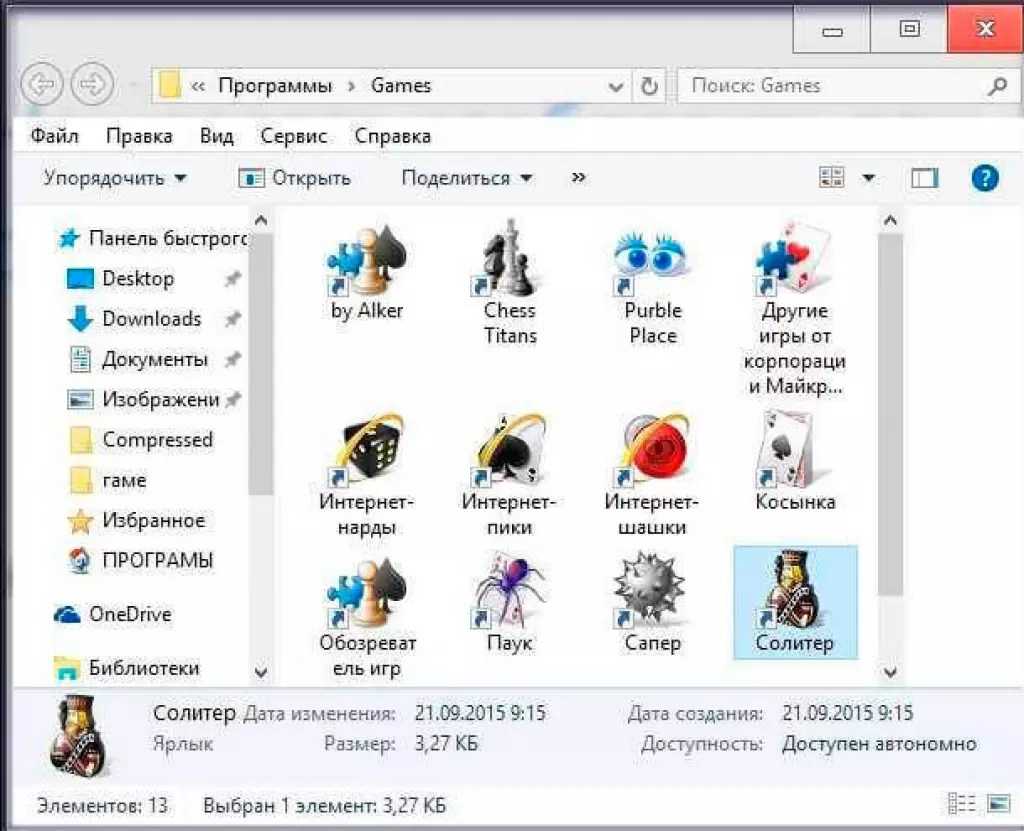Click the search magnifier icon

pyautogui.click(x=997, y=86)
